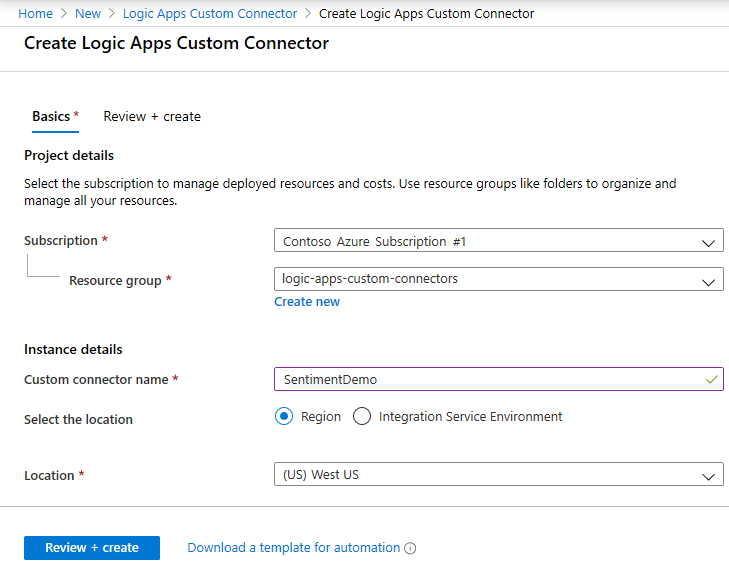Click the info icon beside template download
Screen dimensions: 729x565
click(x=410, y=549)
